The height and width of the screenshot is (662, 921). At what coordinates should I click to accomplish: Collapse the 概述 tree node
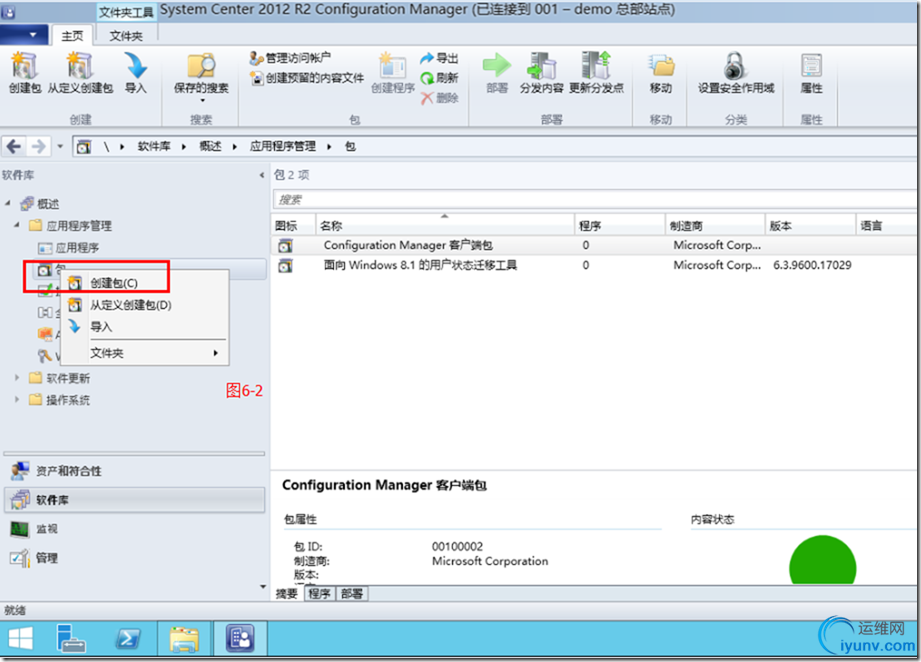pyautogui.click(x=8, y=203)
